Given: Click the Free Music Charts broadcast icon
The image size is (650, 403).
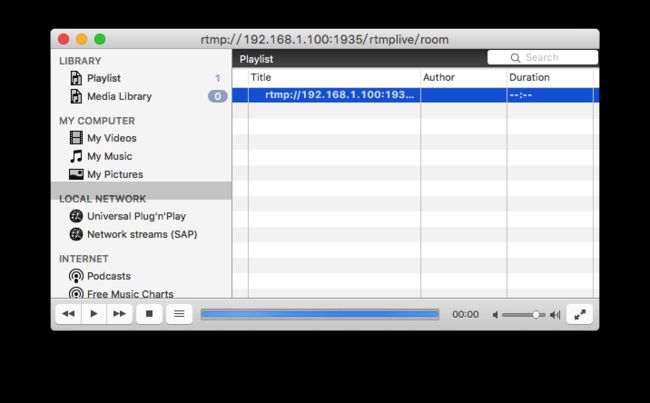Looking at the screenshot, I should tap(76, 293).
